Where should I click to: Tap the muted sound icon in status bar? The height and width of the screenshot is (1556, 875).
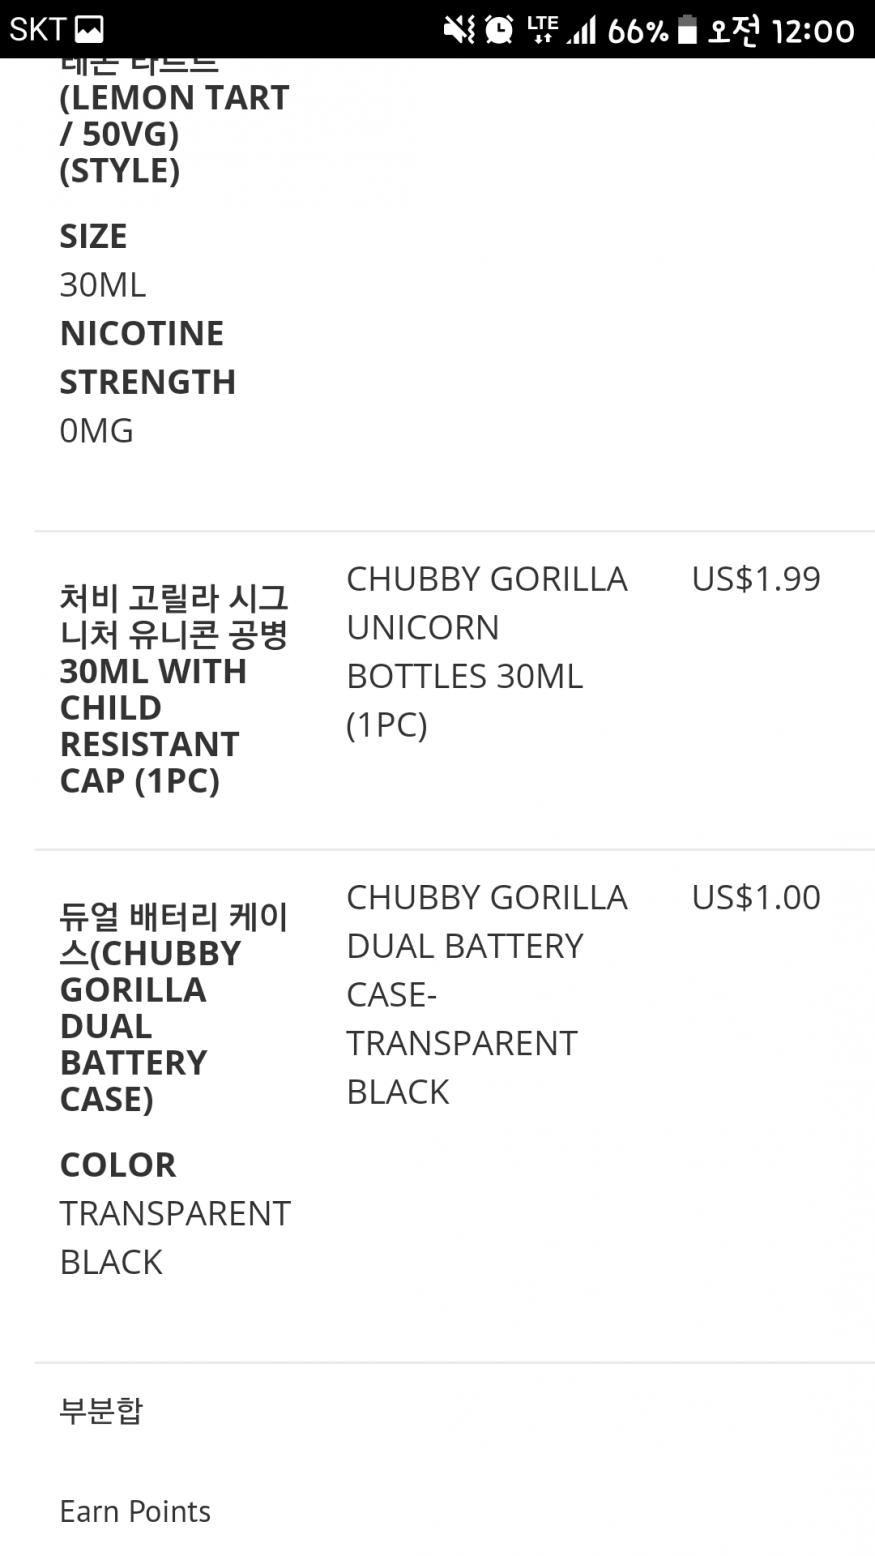coord(459,30)
